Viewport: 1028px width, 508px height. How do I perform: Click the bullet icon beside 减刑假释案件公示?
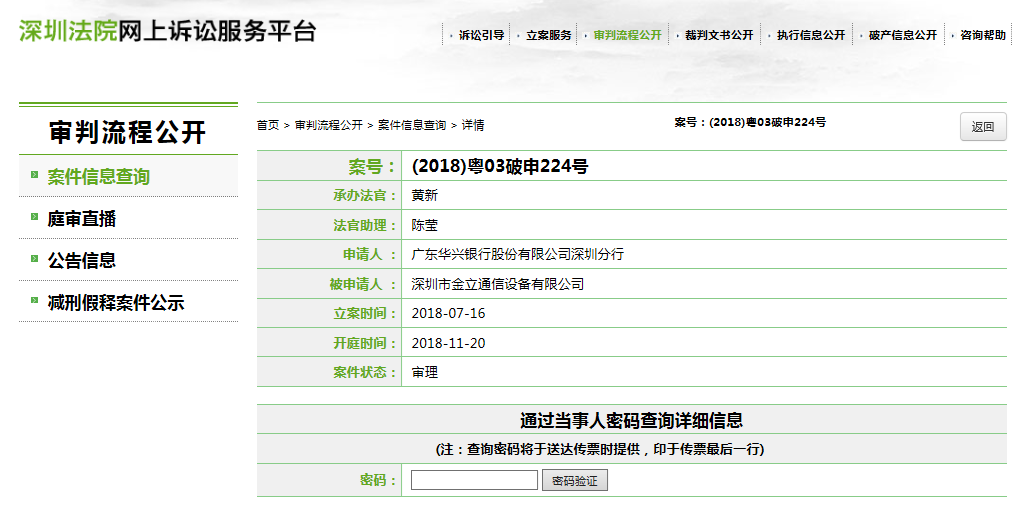tap(34, 301)
